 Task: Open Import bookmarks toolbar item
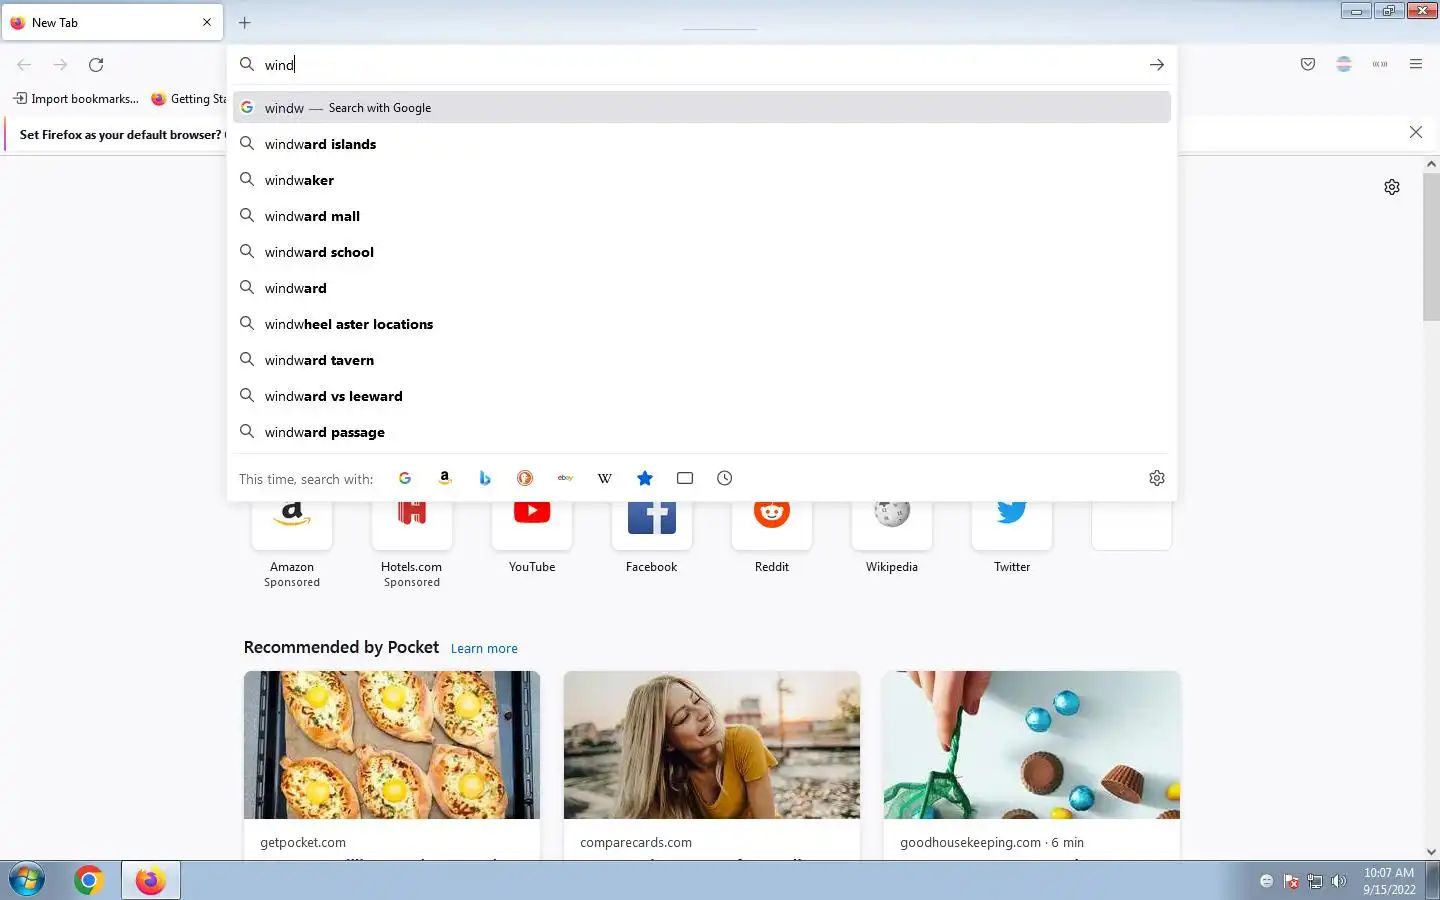76,98
